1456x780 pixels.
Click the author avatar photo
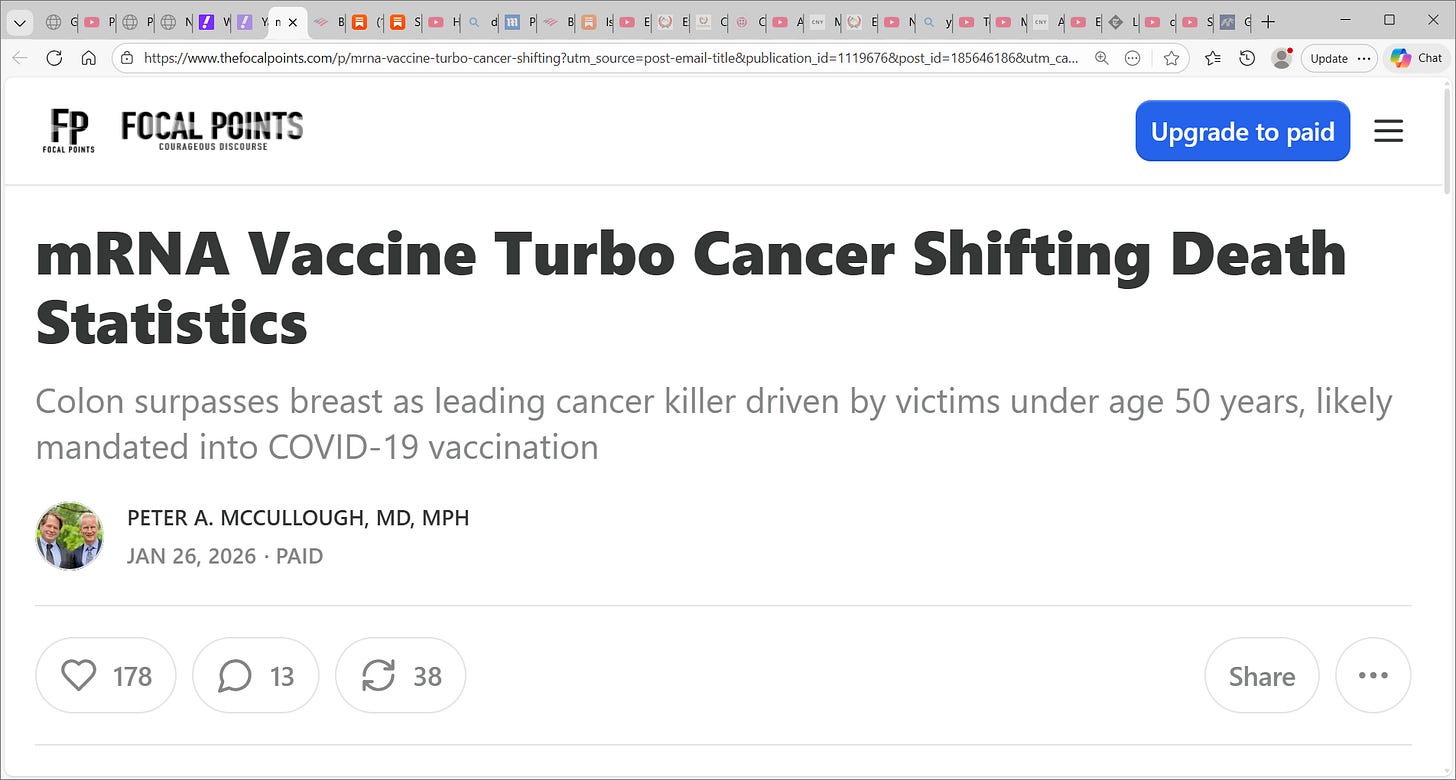[70, 536]
